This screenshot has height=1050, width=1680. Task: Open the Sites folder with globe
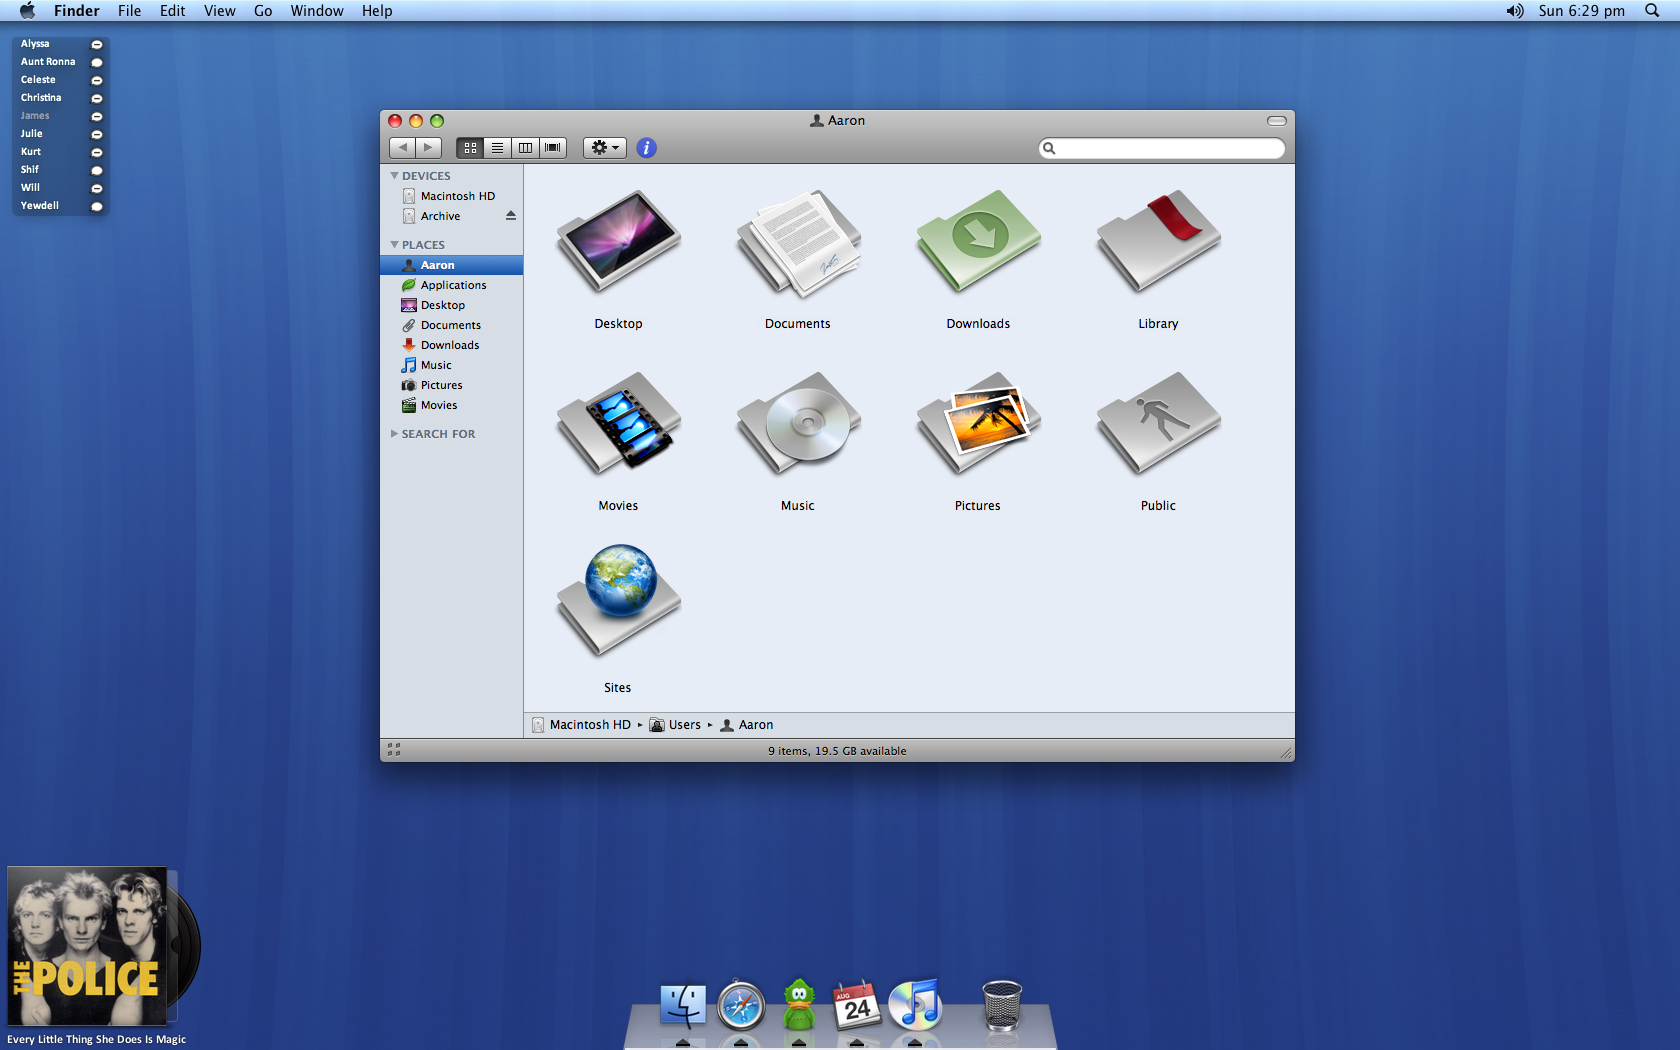[619, 600]
